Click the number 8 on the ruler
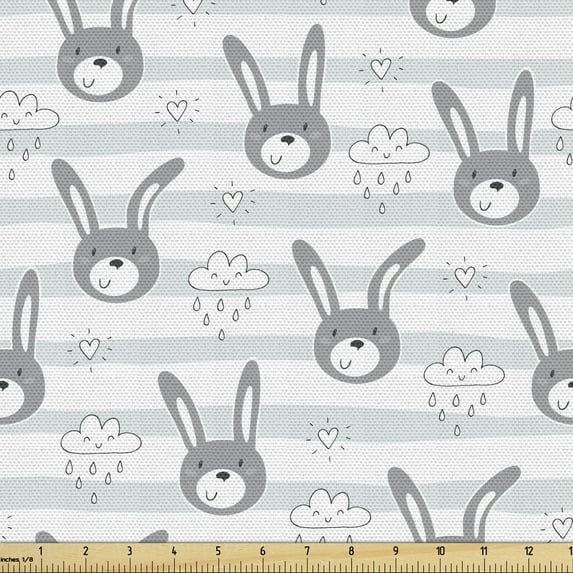573x573 pixels. [351, 551]
